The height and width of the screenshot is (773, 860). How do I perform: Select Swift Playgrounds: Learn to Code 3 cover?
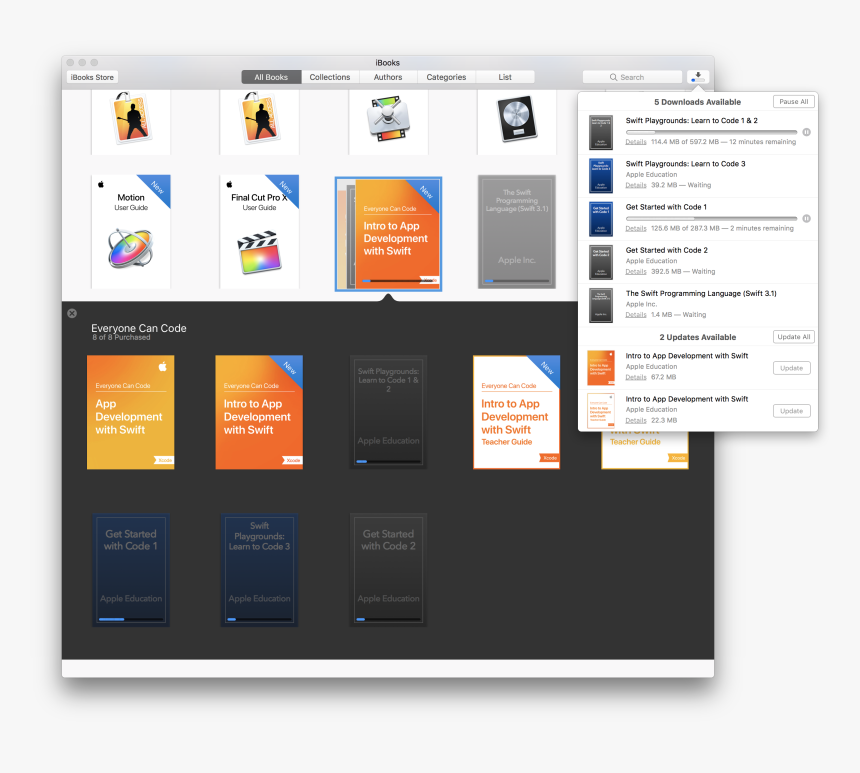(x=259, y=570)
